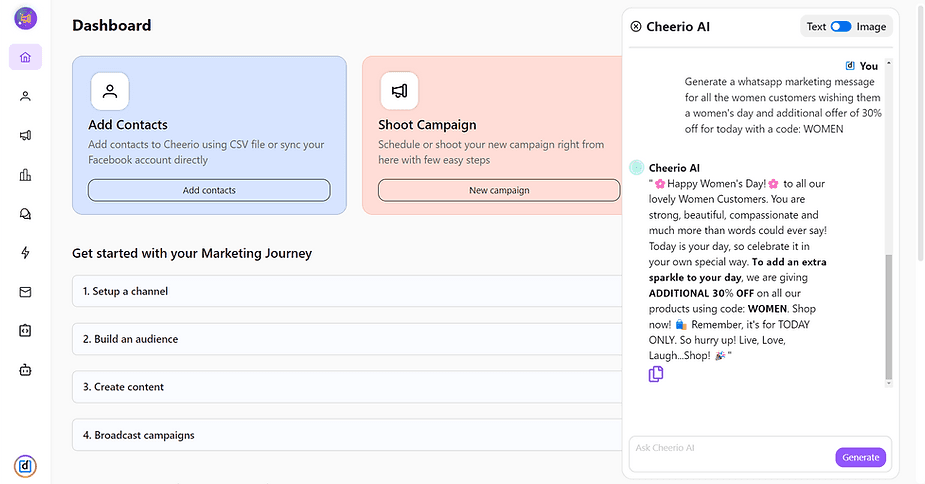Image resolution: width=925 pixels, height=484 pixels.
Task: Expand "2. Build an audience" step
Action: [345, 339]
